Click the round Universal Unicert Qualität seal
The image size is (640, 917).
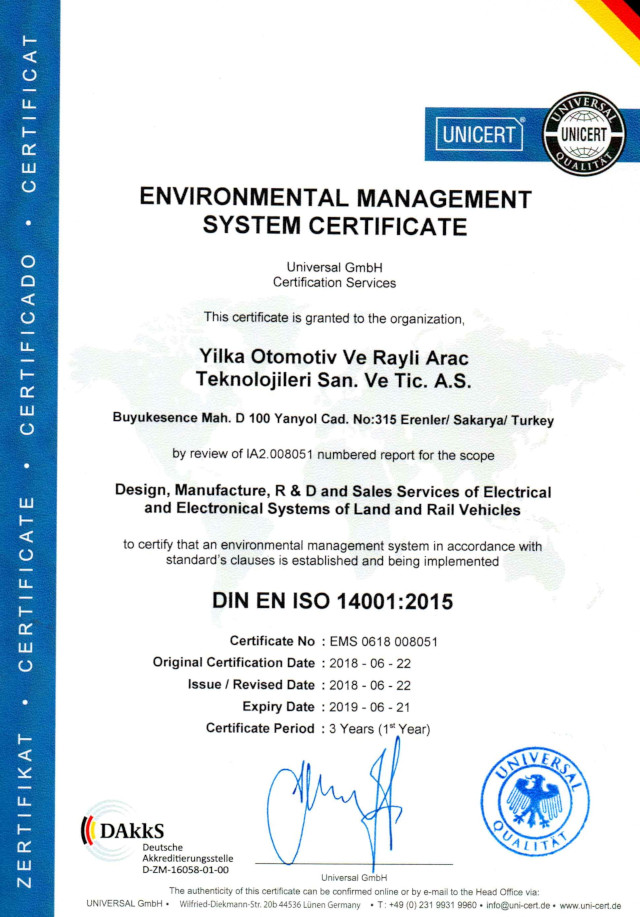click(583, 134)
